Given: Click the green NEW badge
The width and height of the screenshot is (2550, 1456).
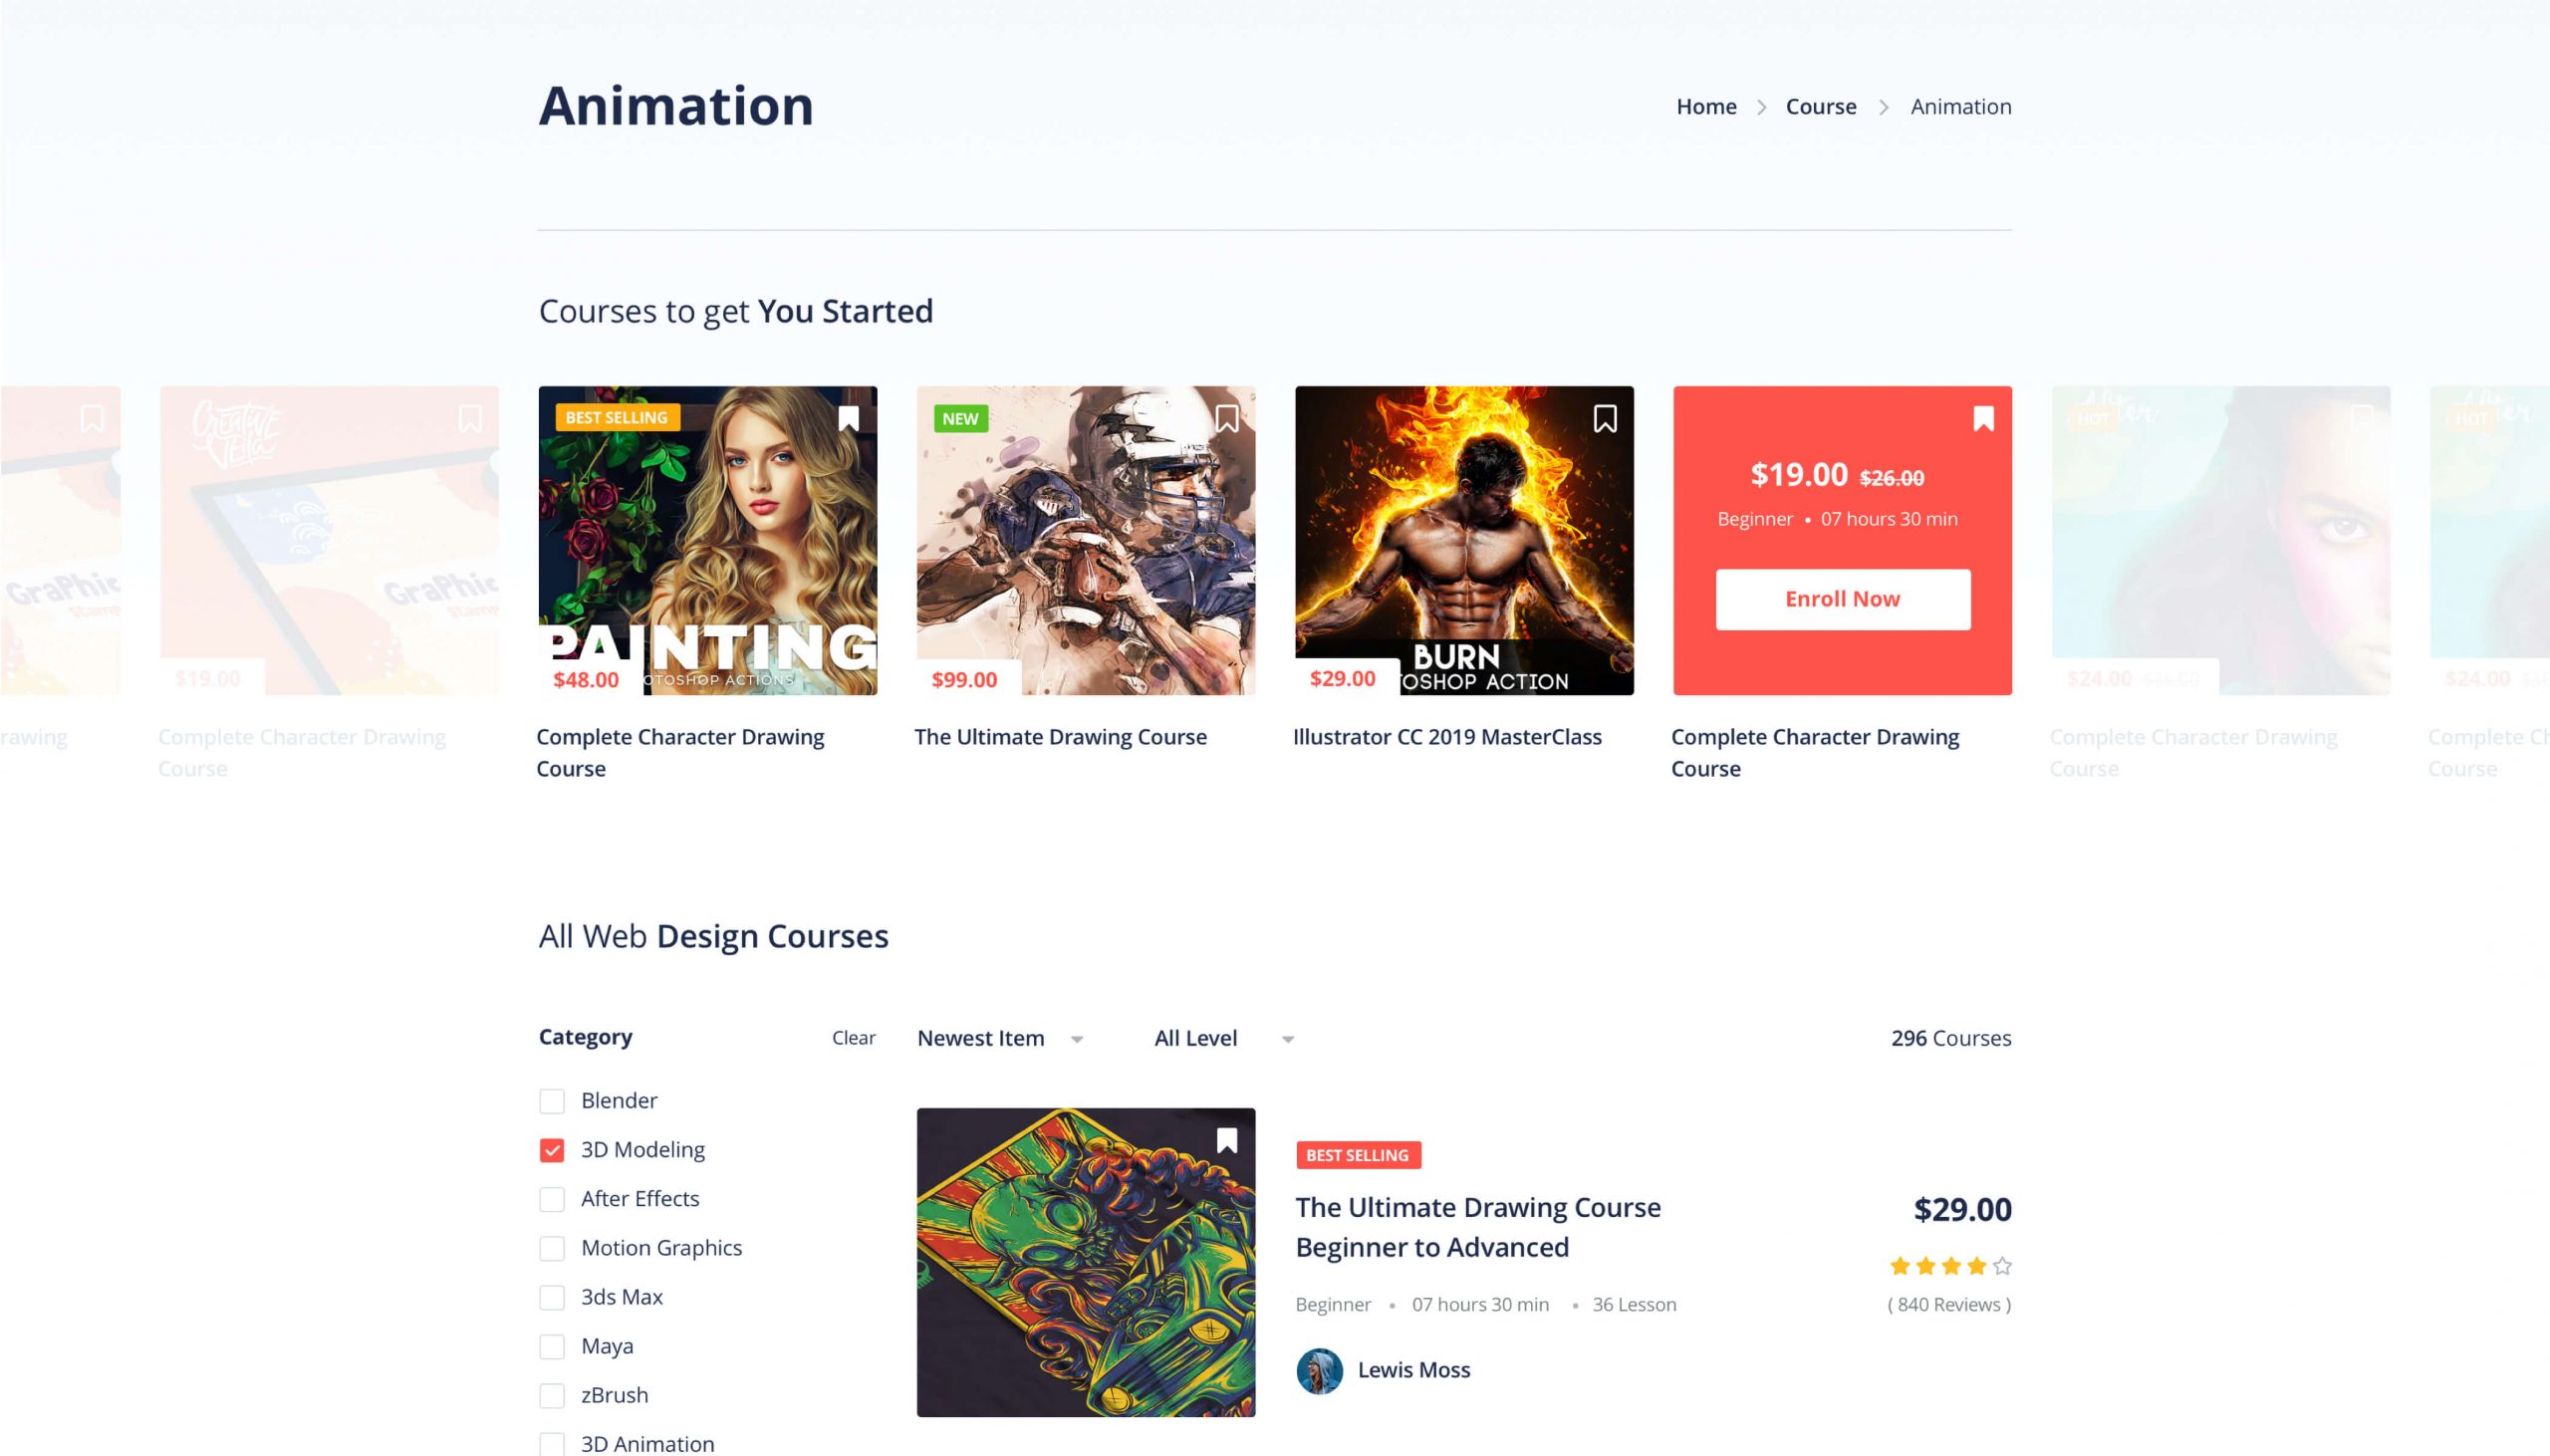Looking at the screenshot, I should pos(960,418).
